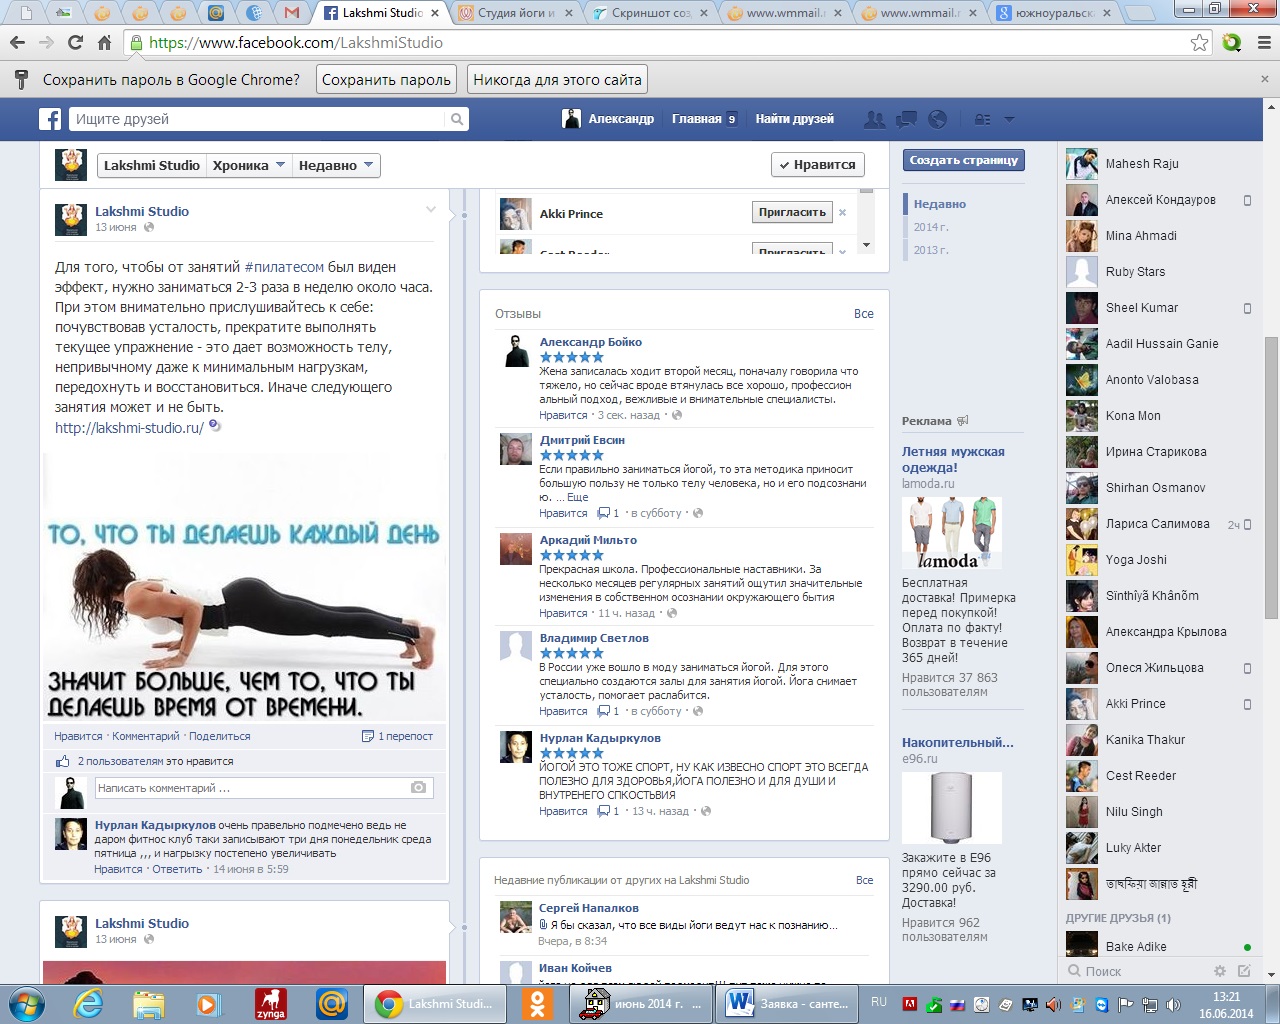Reload the page with refresh icon
1280x1024 pixels.
75,43
